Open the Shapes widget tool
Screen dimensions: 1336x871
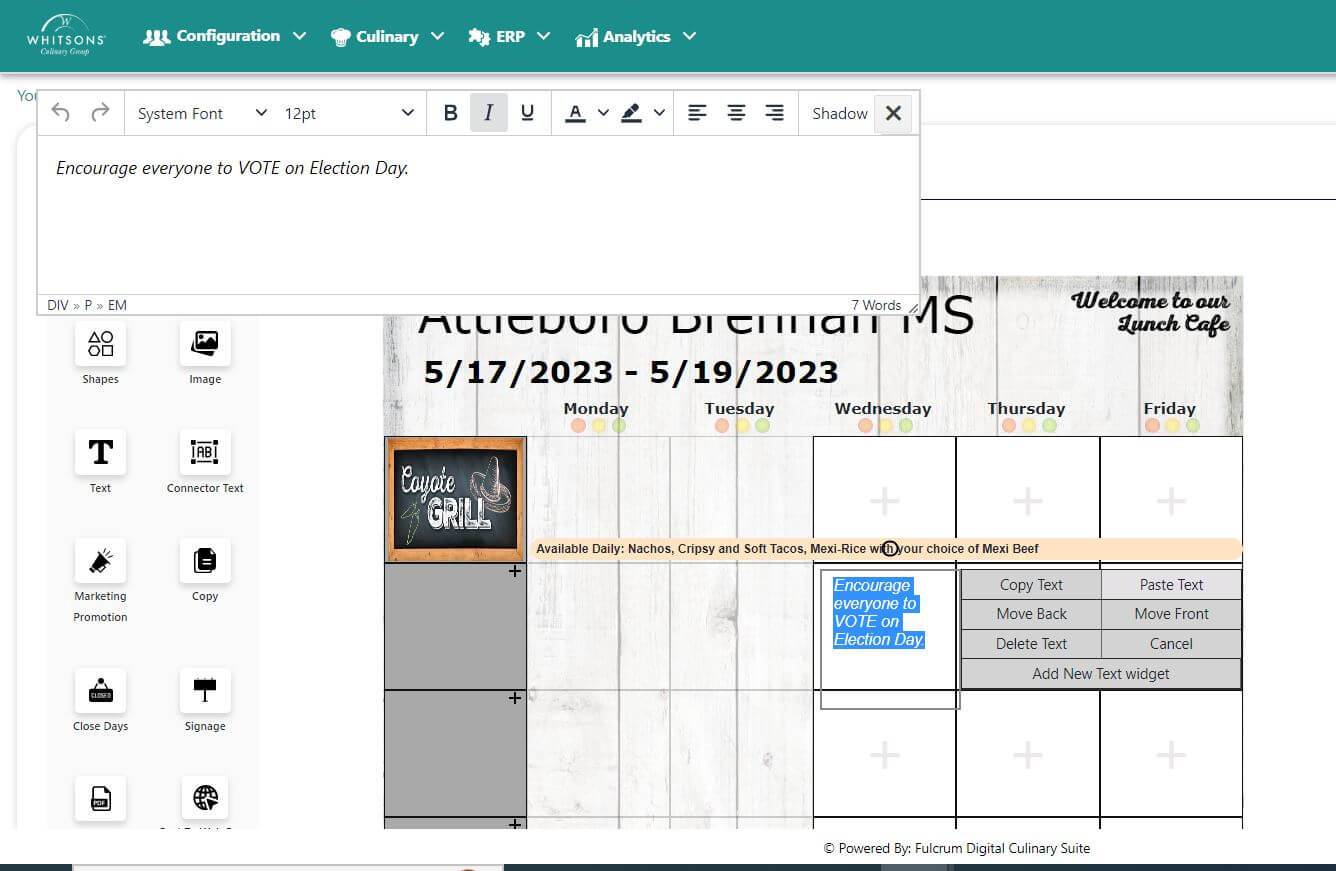pos(100,345)
